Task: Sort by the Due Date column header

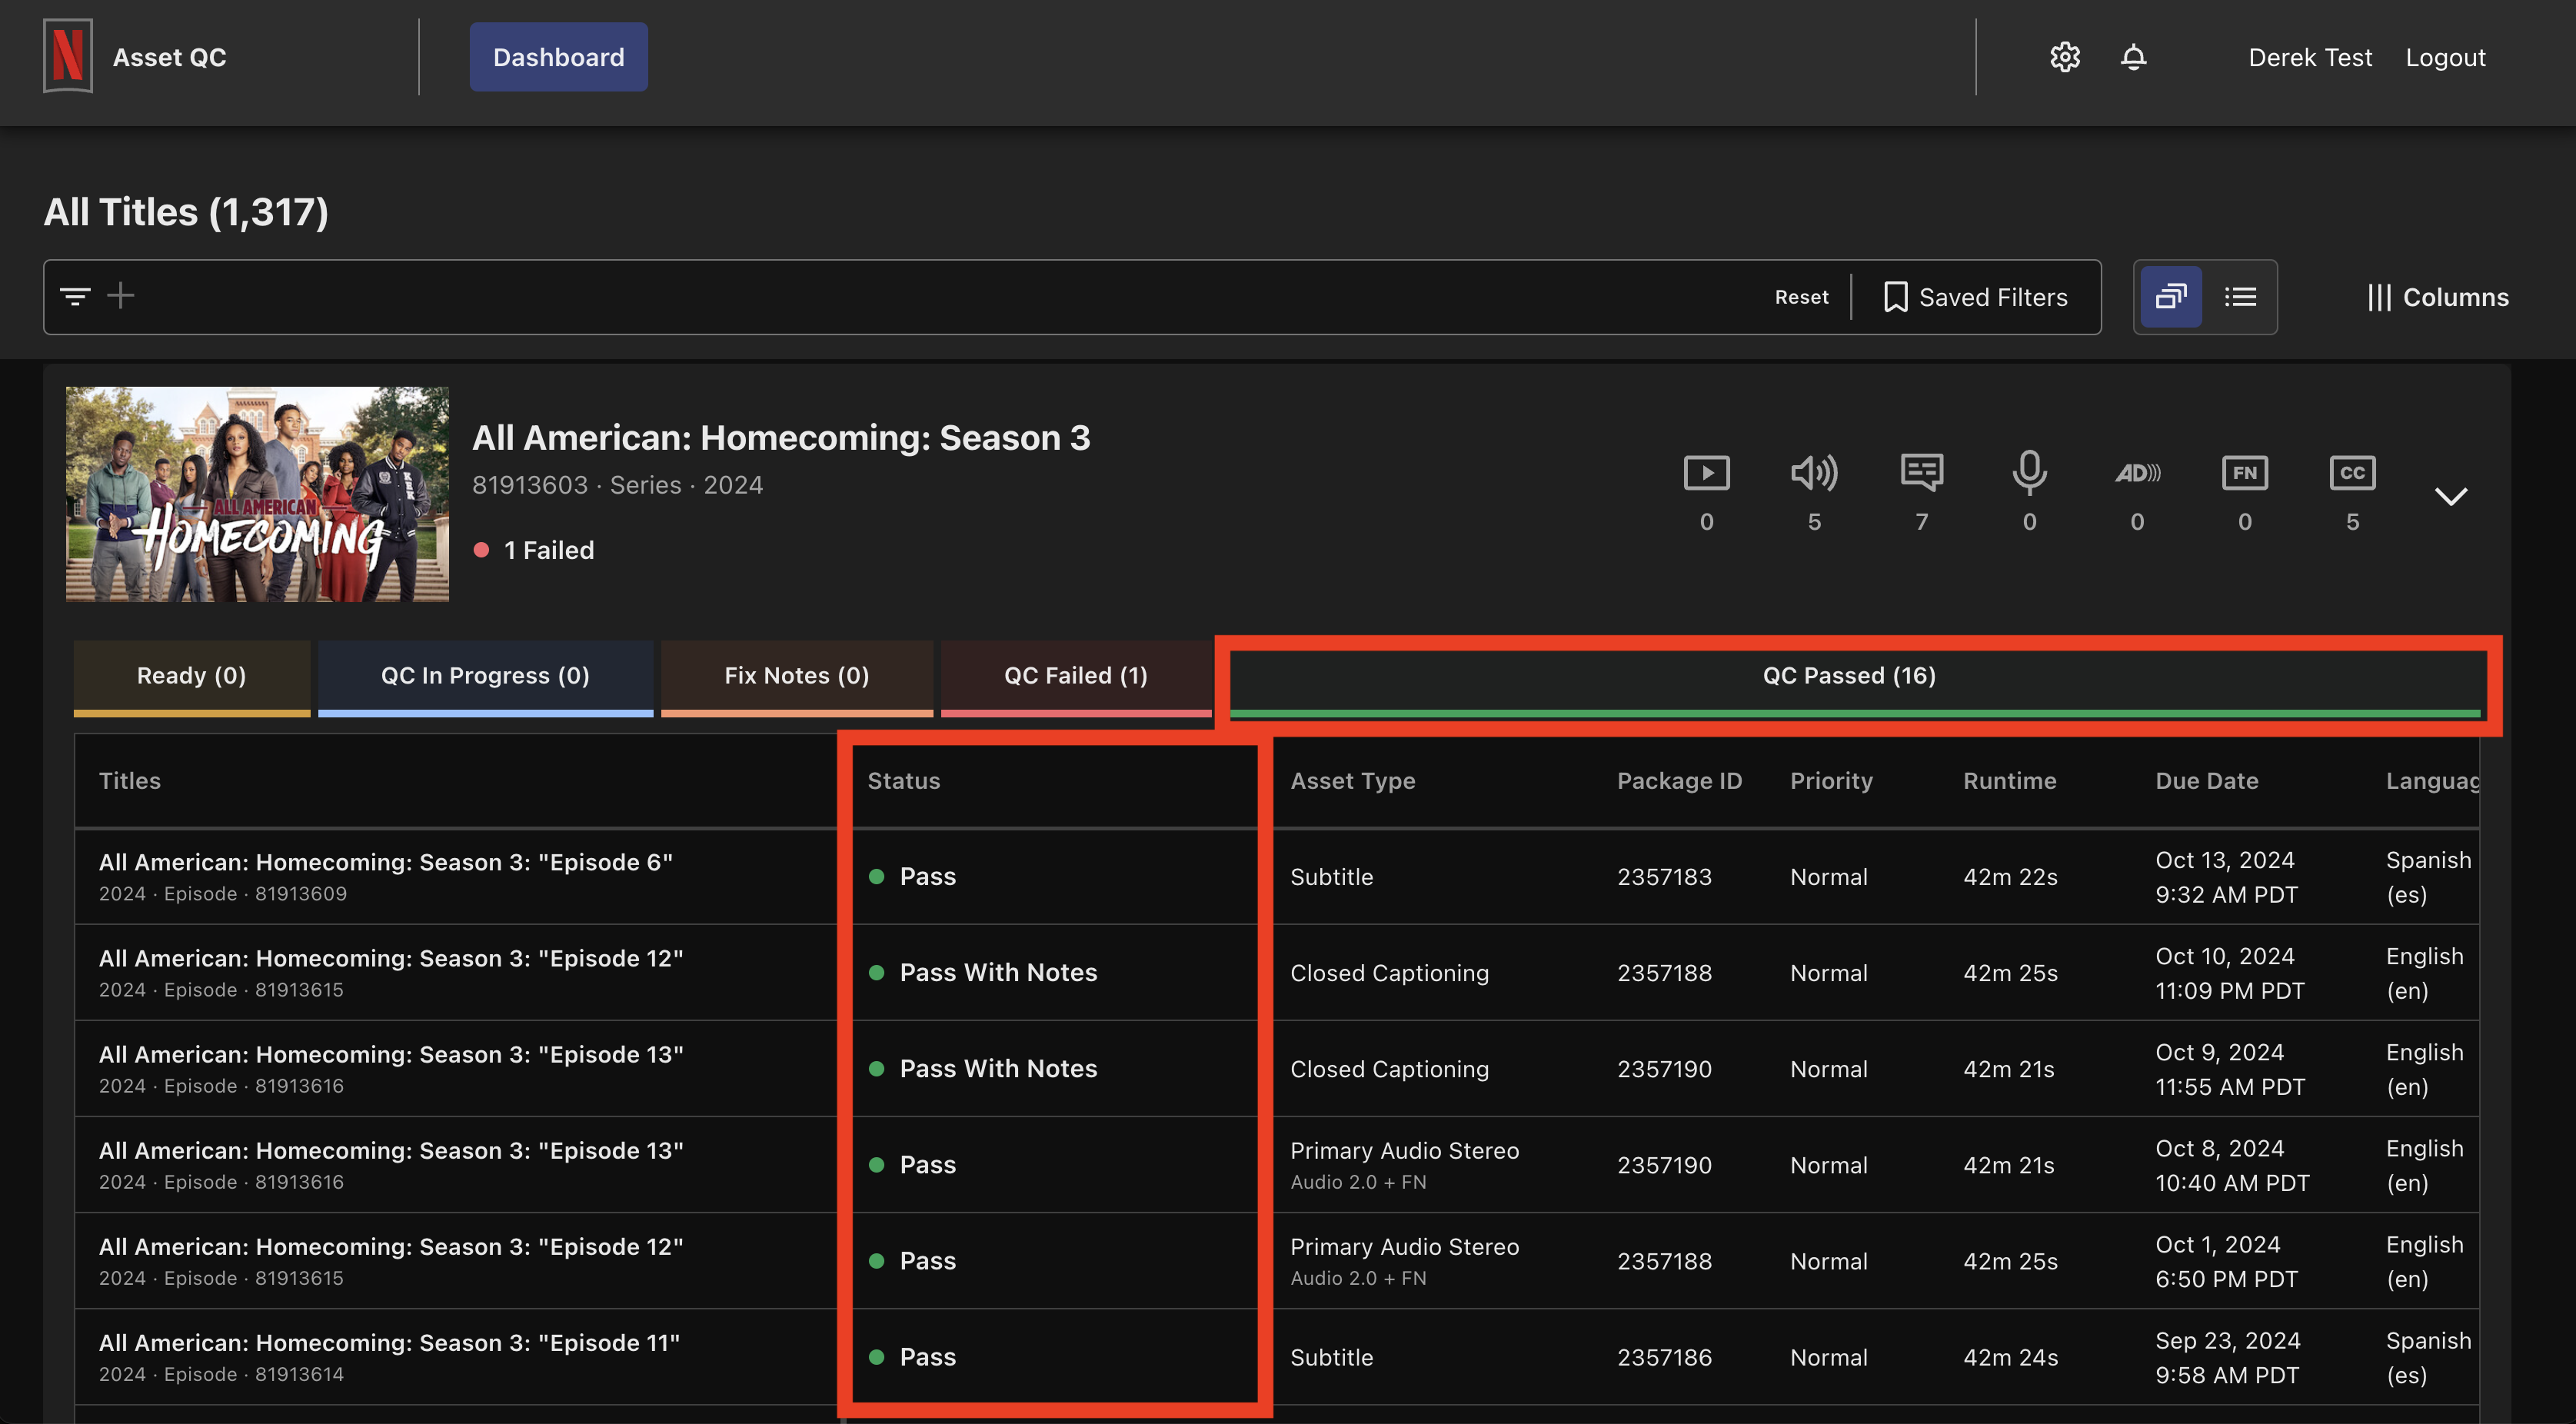Action: pyautogui.click(x=2206, y=781)
